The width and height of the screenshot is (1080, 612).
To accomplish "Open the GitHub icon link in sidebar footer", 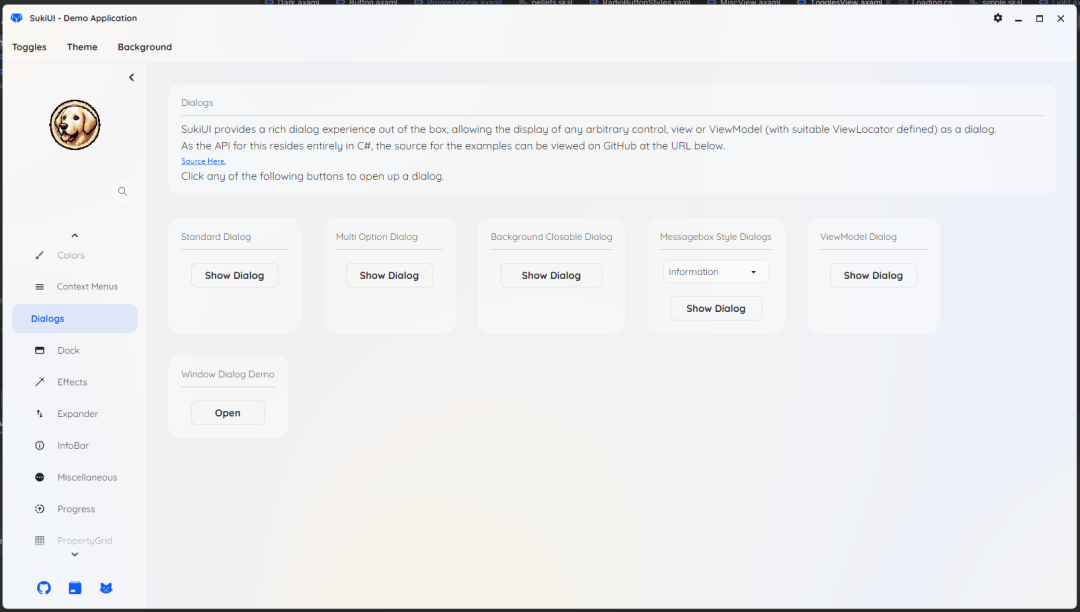I will coord(44,588).
